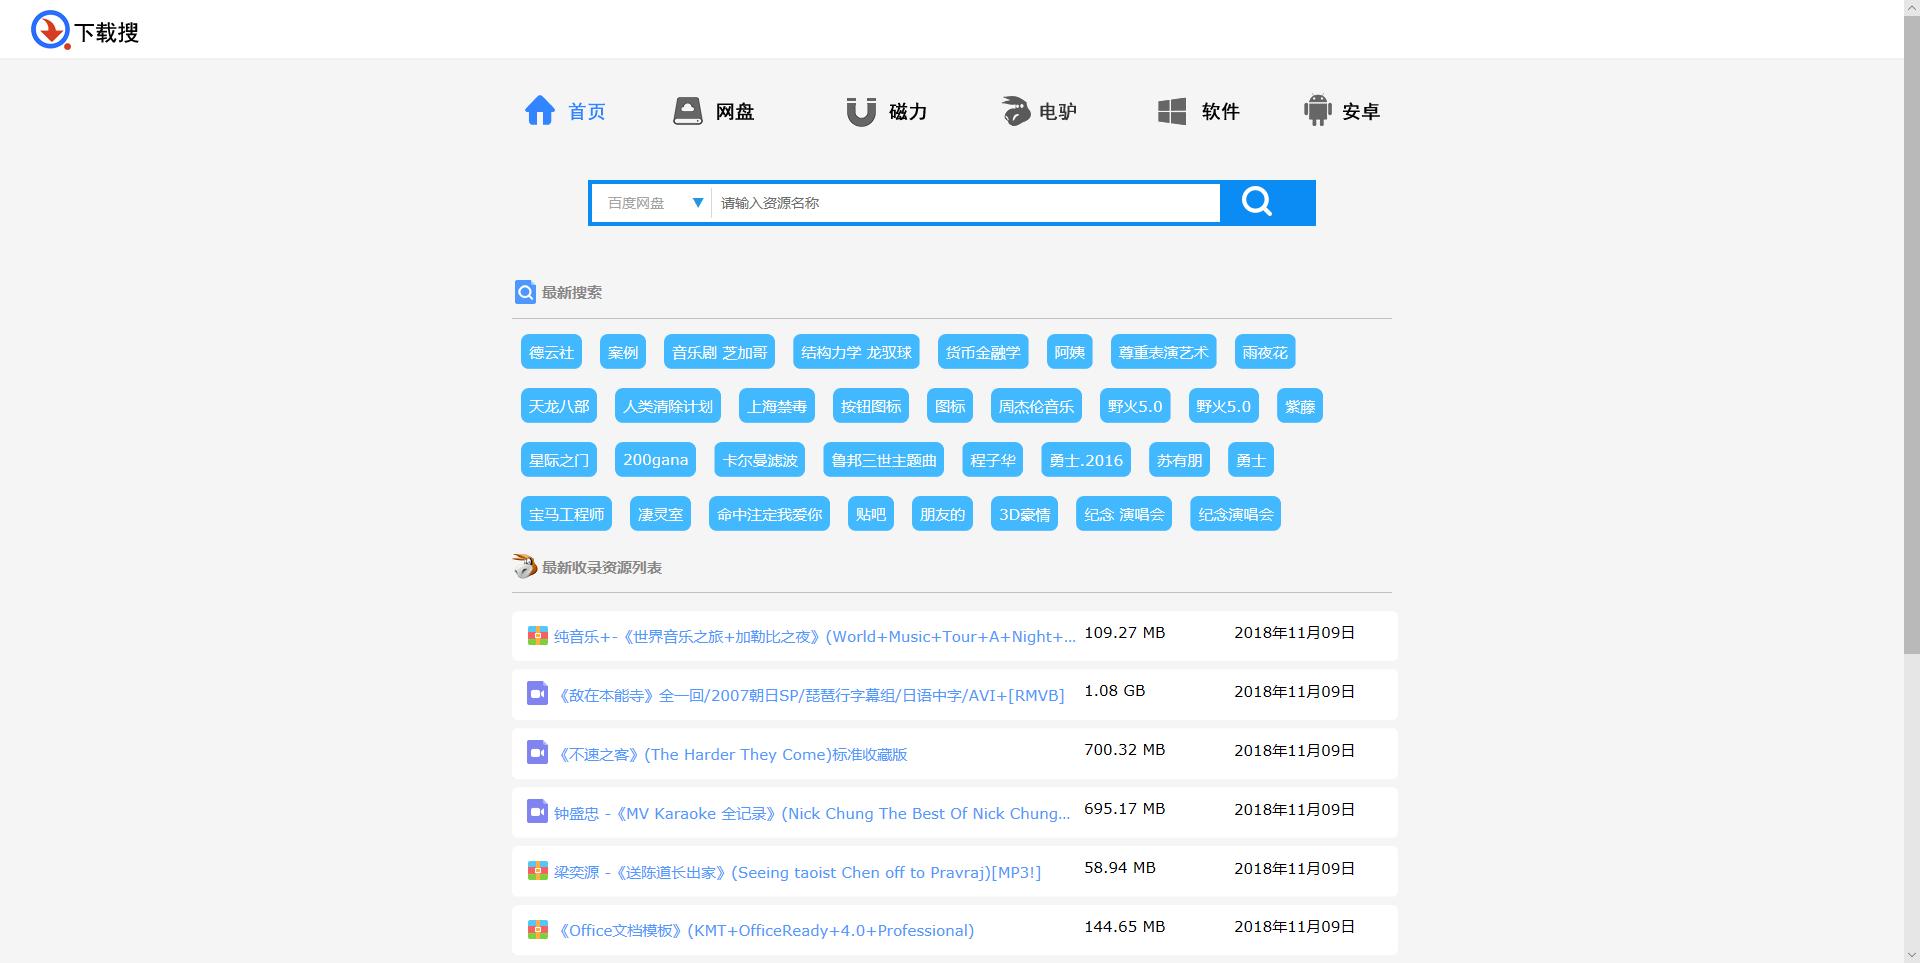Image resolution: width=1920 pixels, height=963 pixels.
Task: Click the magnifier search button
Action: point(1256,202)
